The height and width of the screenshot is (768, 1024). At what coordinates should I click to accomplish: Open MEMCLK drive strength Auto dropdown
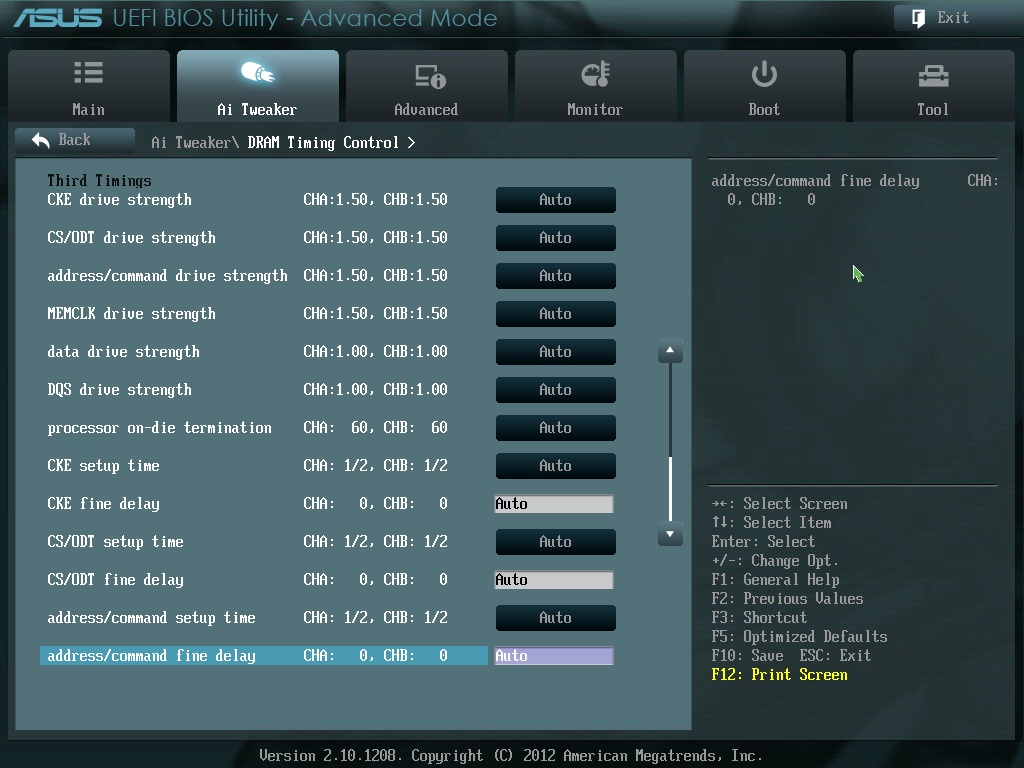556,313
